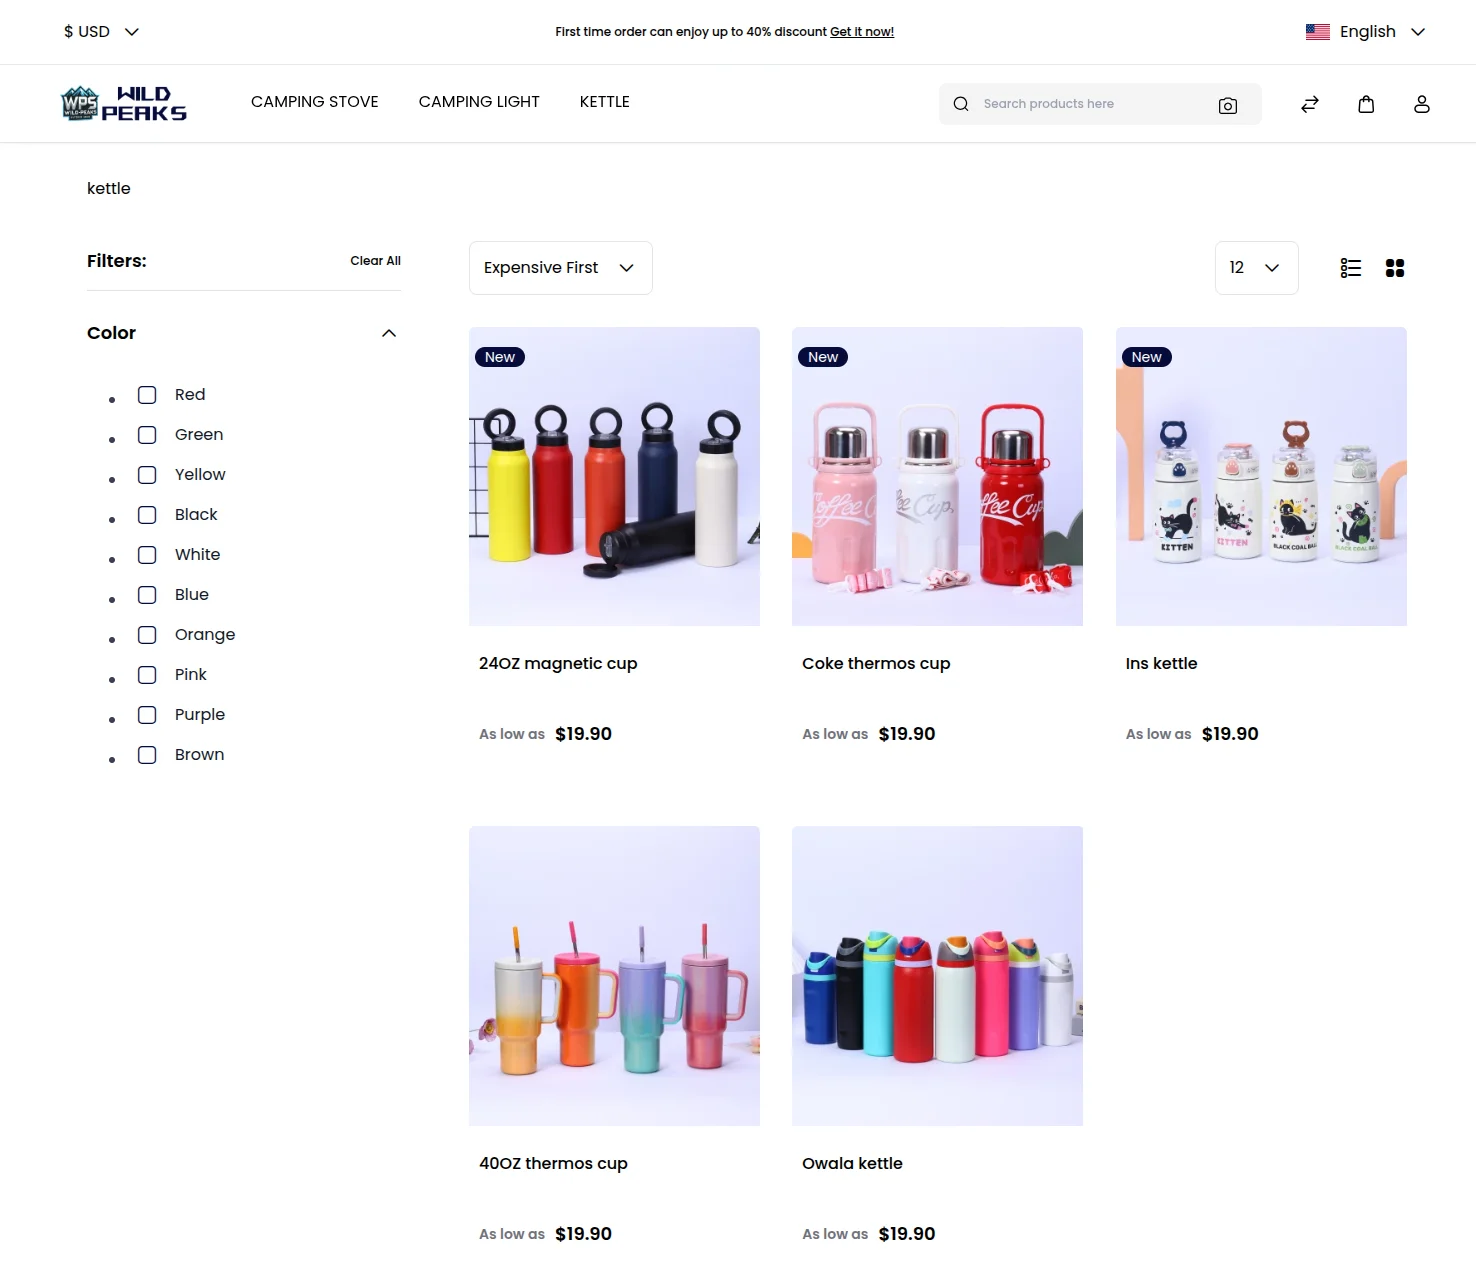Open the Camping Stove menu
The width and height of the screenshot is (1476, 1266).
(315, 102)
